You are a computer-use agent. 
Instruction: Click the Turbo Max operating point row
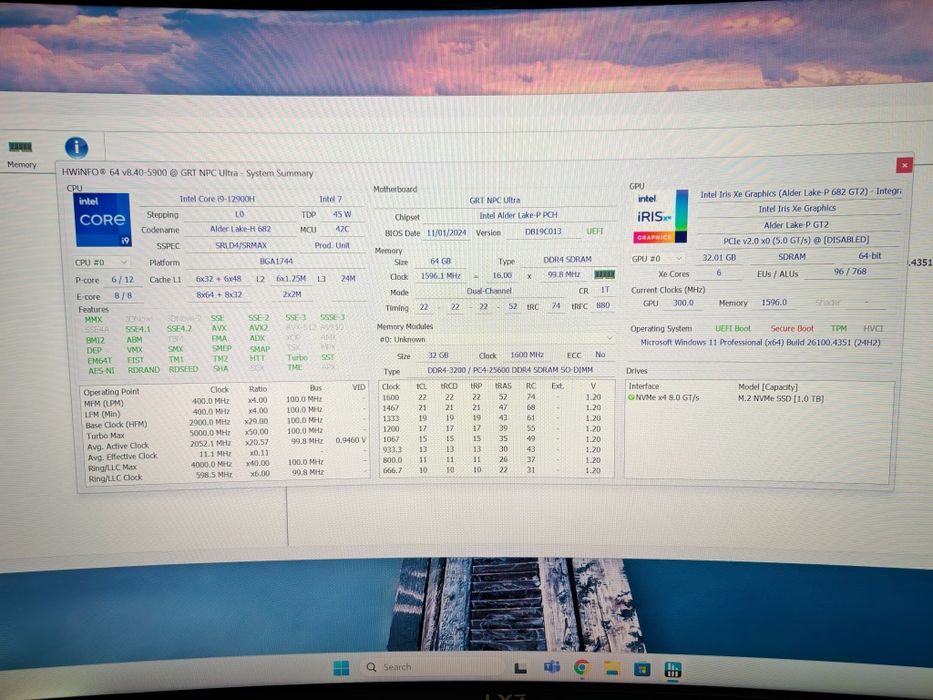tap(225, 434)
